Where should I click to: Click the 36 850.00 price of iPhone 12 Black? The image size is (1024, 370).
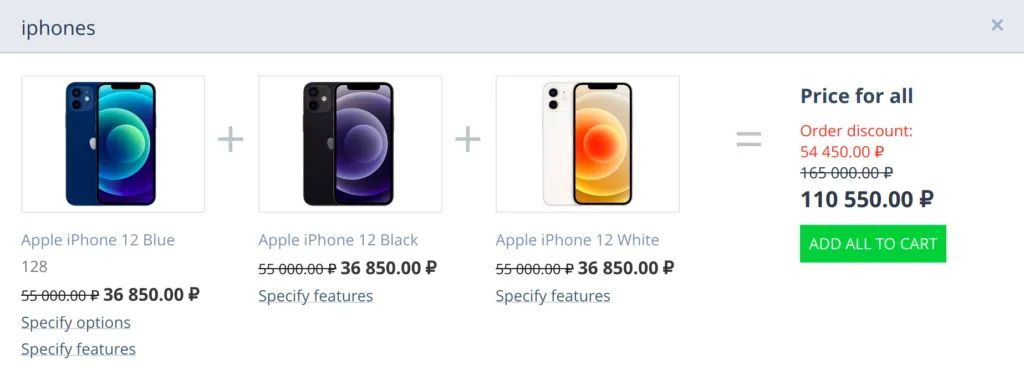pyautogui.click(x=389, y=268)
